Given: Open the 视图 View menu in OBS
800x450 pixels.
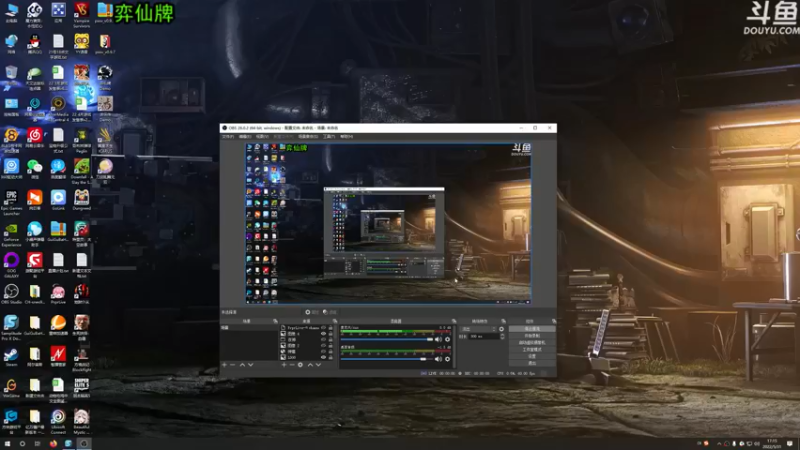Looking at the screenshot, I should [x=262, y=137].
